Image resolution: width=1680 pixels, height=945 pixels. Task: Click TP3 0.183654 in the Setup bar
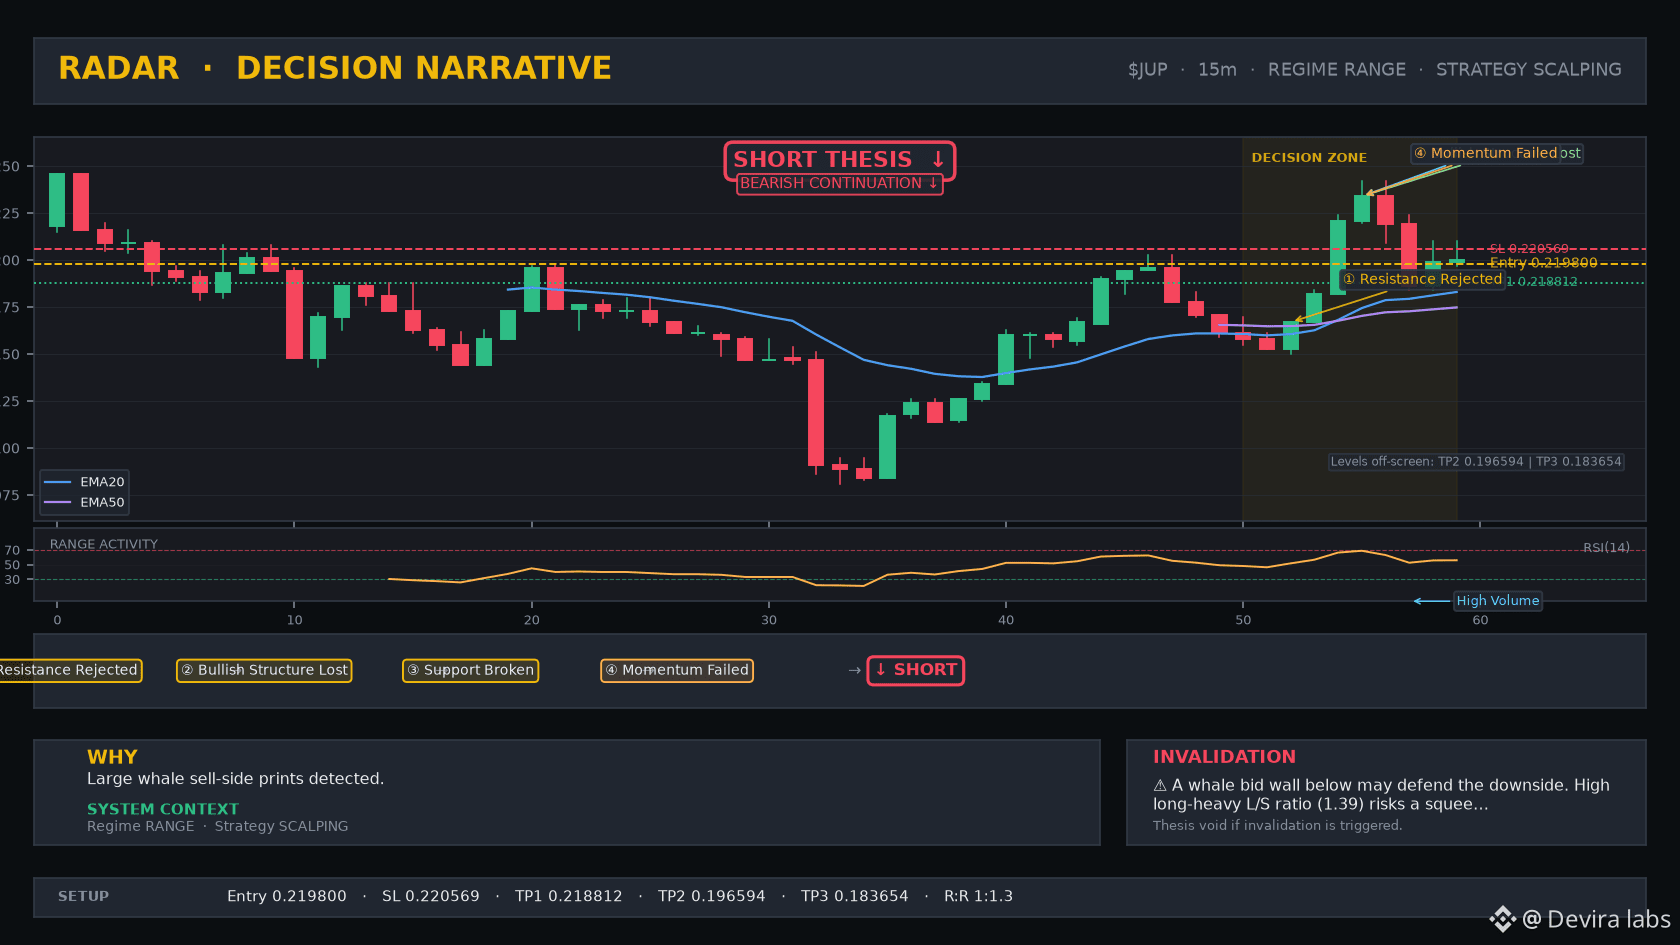click(x=854, y=896)
